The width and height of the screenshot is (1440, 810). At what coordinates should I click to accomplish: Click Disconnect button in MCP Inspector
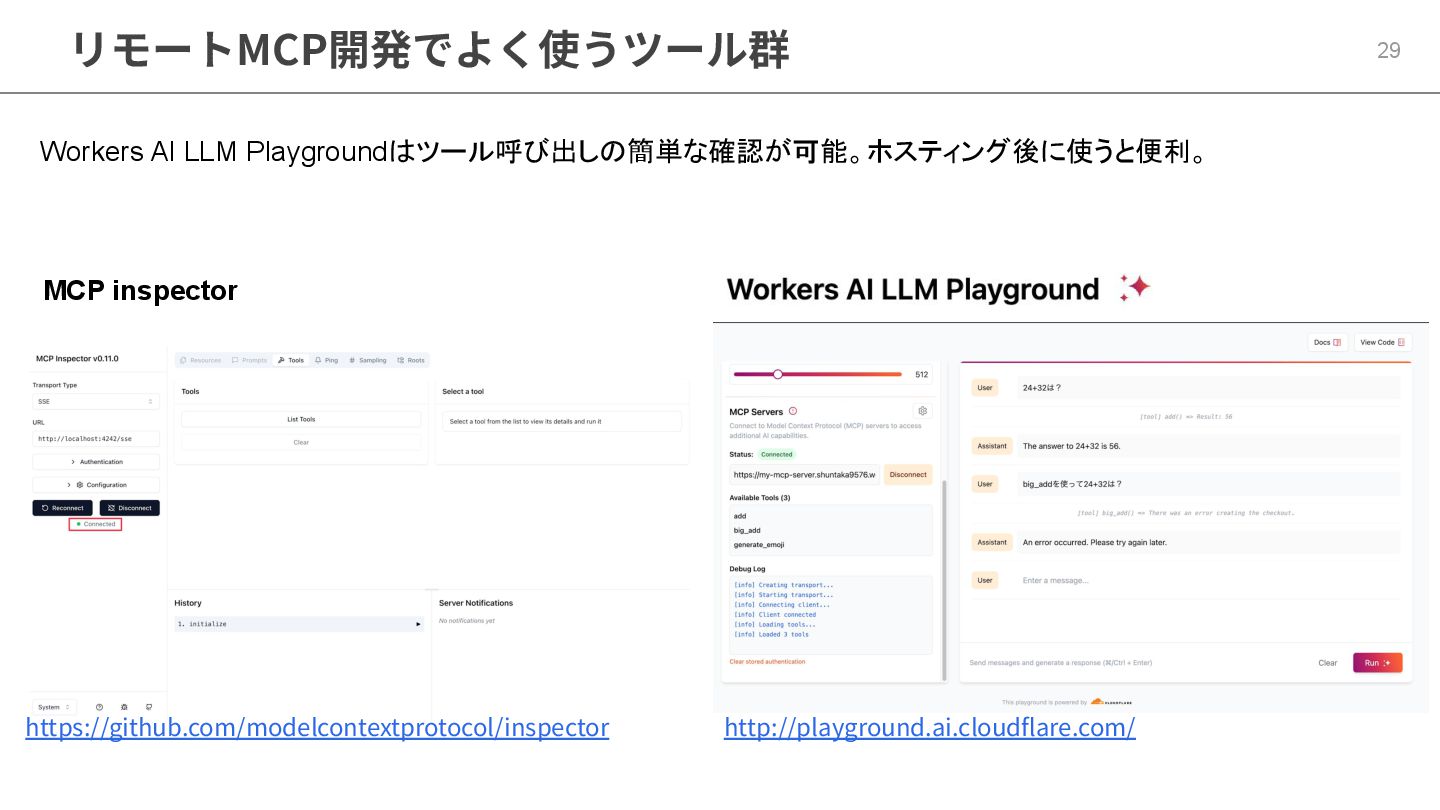point(129,508)
